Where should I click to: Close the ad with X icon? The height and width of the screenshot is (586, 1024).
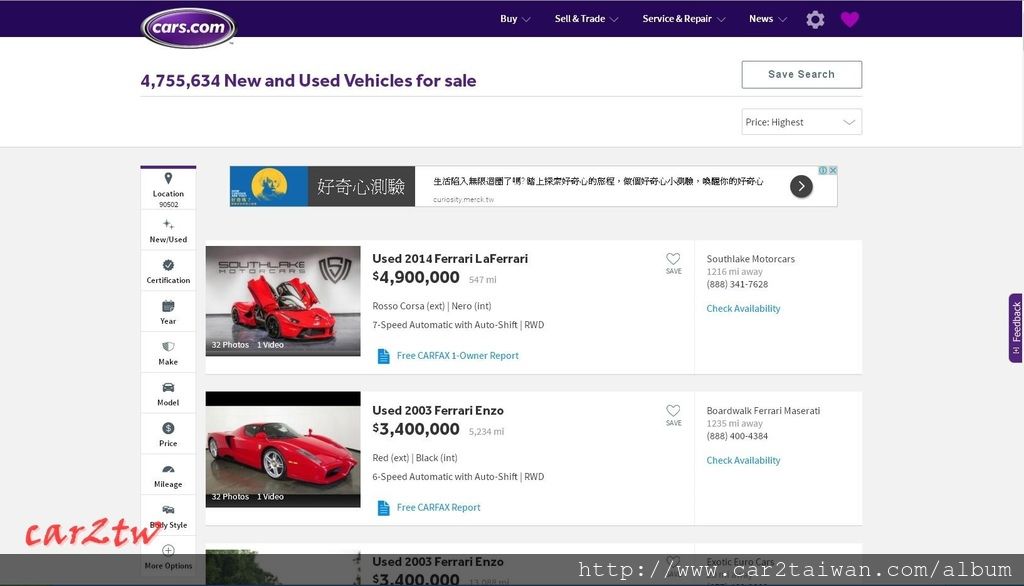(x=833, y=171)
